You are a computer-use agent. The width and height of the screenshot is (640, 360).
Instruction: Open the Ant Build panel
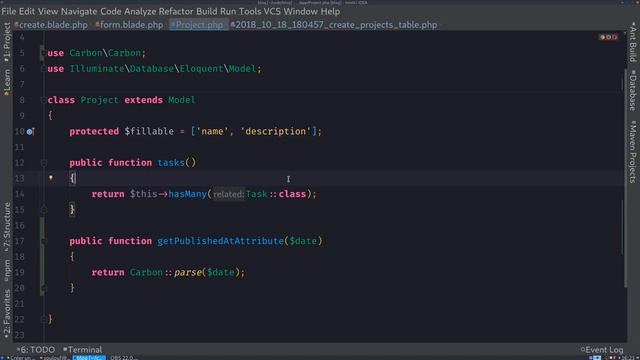point(633,42)
